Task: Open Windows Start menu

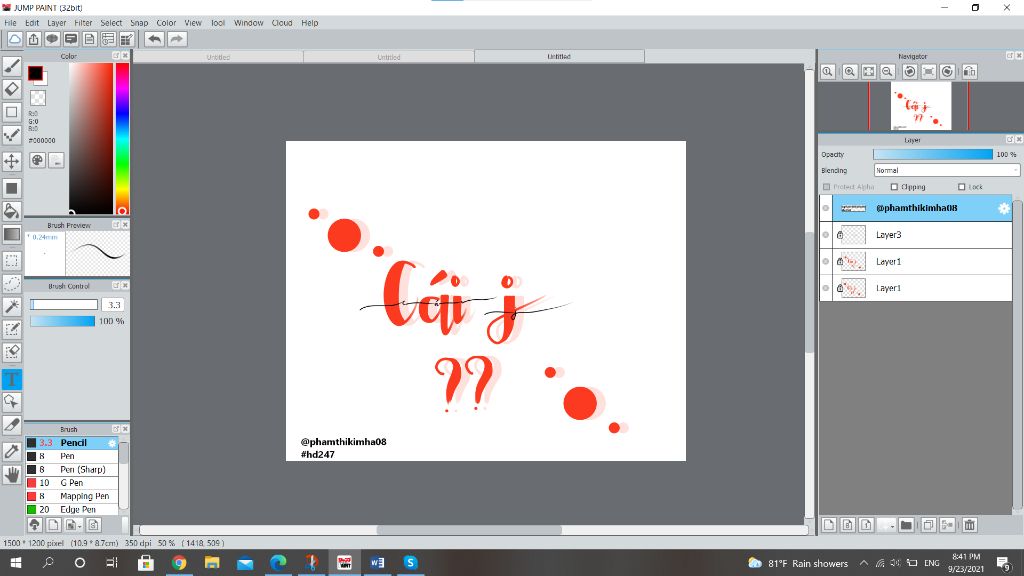Action: click(x=16, y=562)
